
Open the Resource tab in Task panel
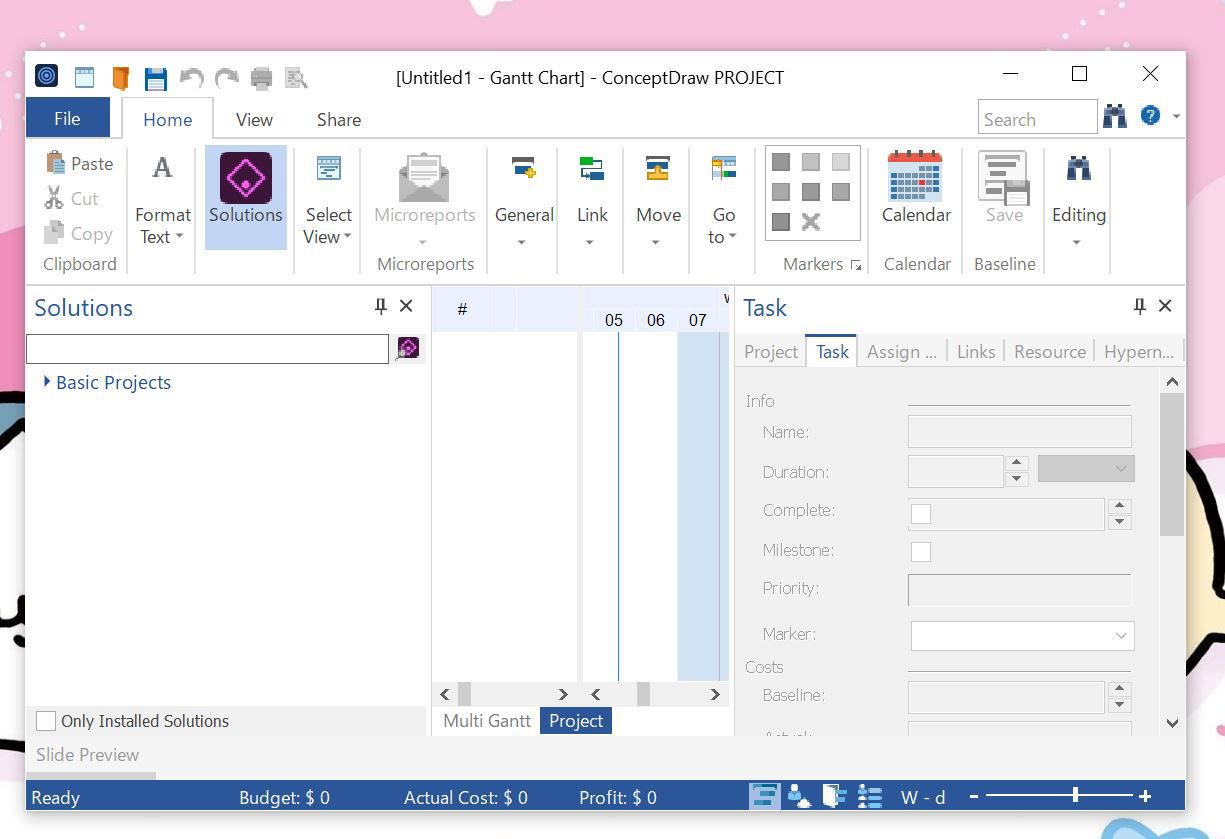tap(1049, 351)
